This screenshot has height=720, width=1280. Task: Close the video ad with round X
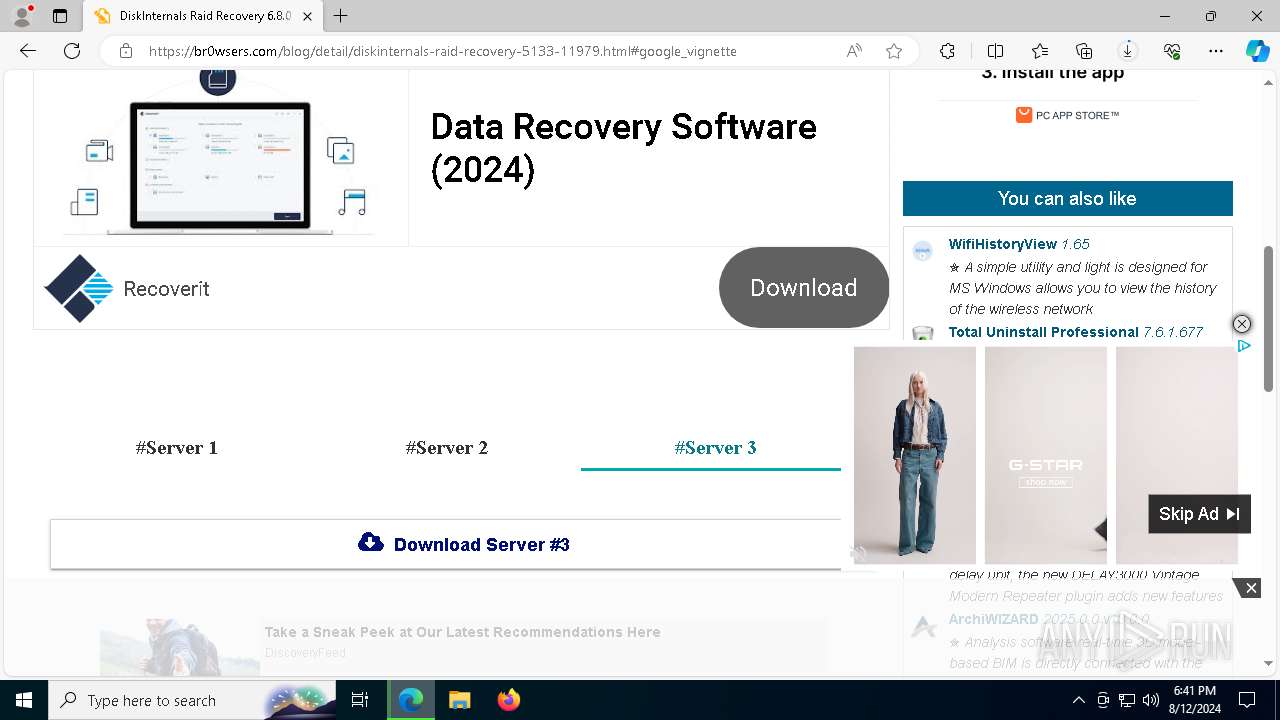point(1241,324)
